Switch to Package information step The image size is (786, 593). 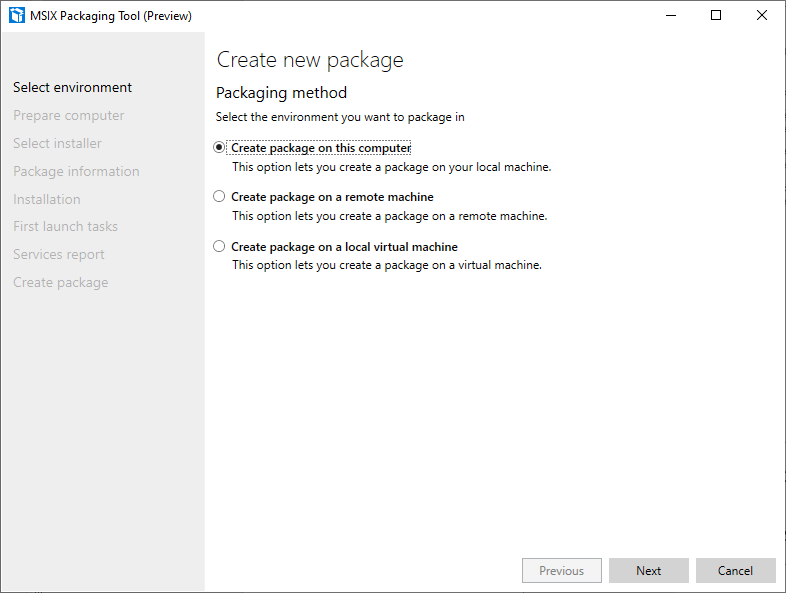[x=76, y=171]
